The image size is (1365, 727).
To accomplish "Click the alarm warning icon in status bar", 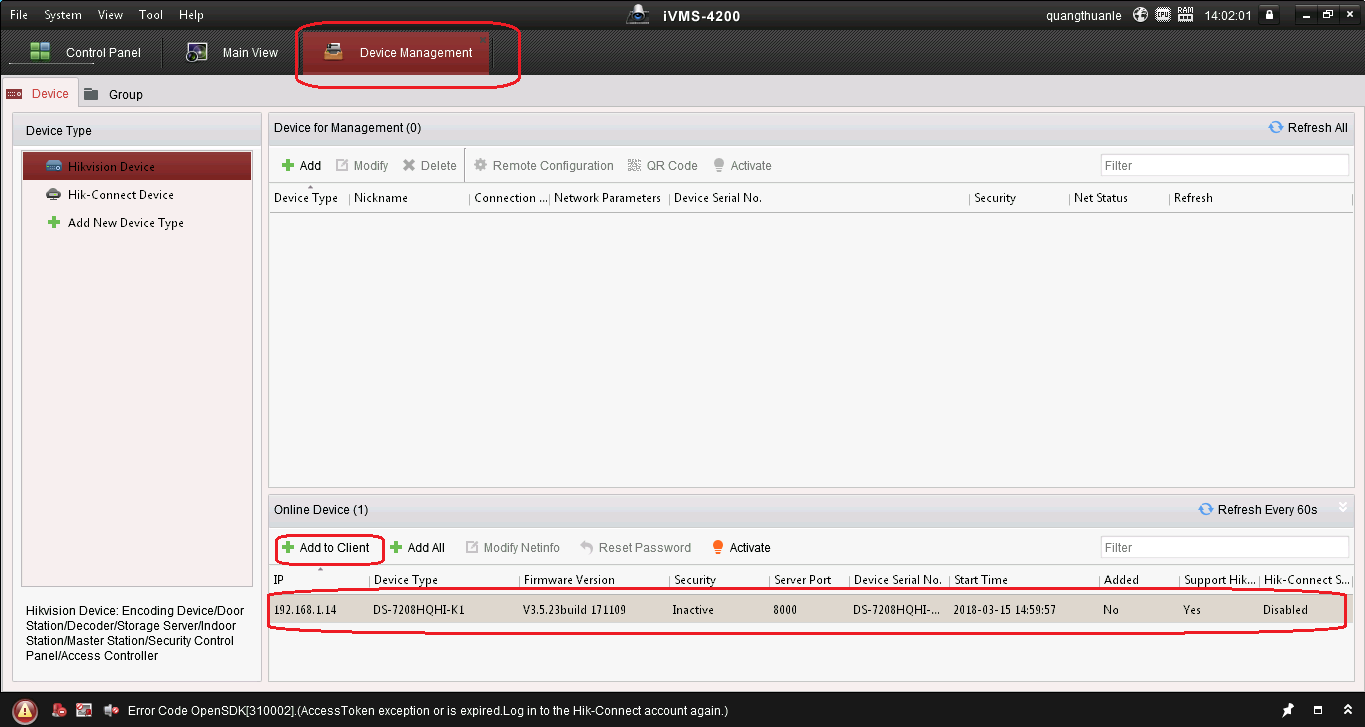I will pos(25,711).
